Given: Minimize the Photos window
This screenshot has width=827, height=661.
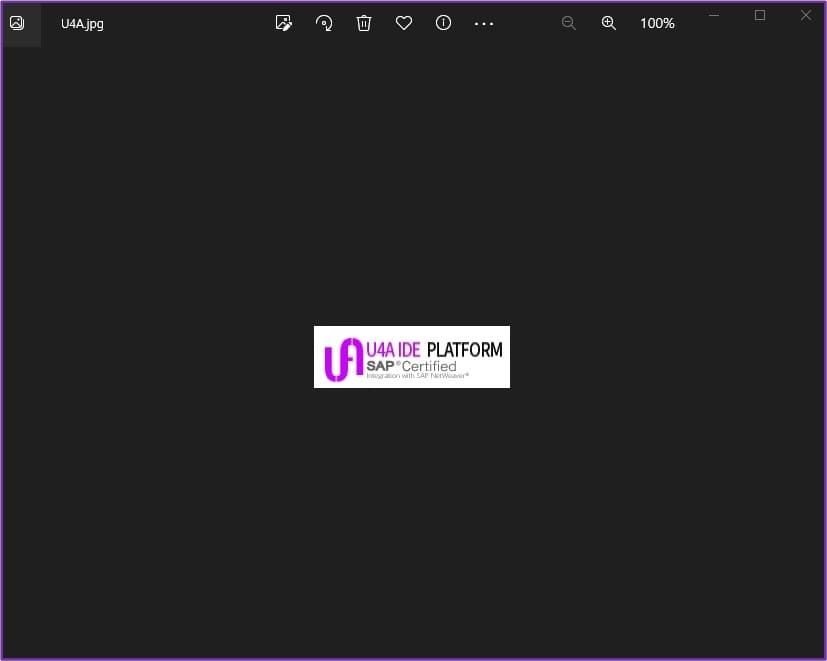Looking at the screenshot, I should (x=714, y=15).
